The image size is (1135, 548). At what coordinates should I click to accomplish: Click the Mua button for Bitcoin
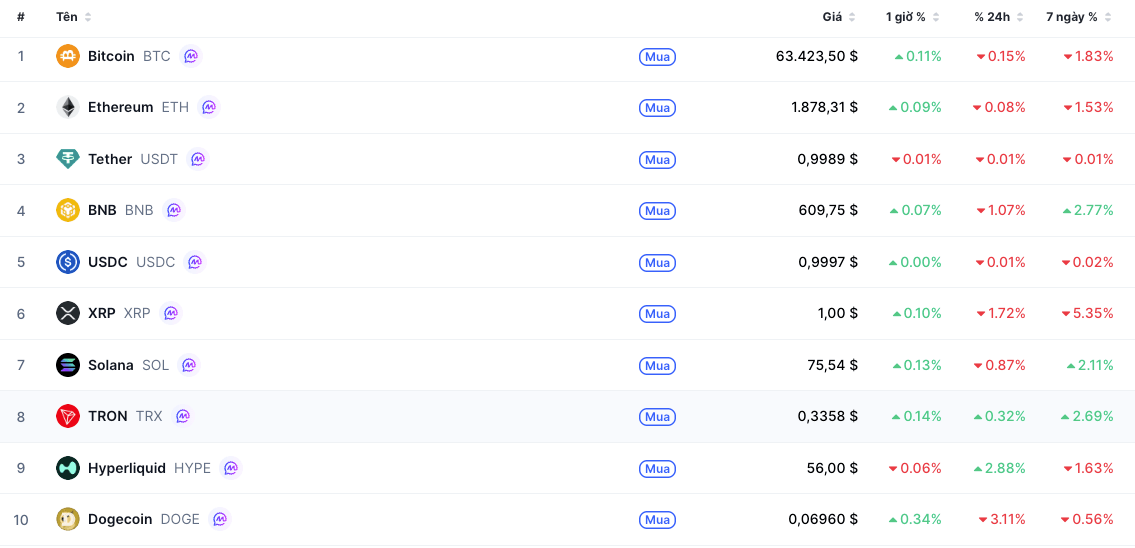pos(657,56)
